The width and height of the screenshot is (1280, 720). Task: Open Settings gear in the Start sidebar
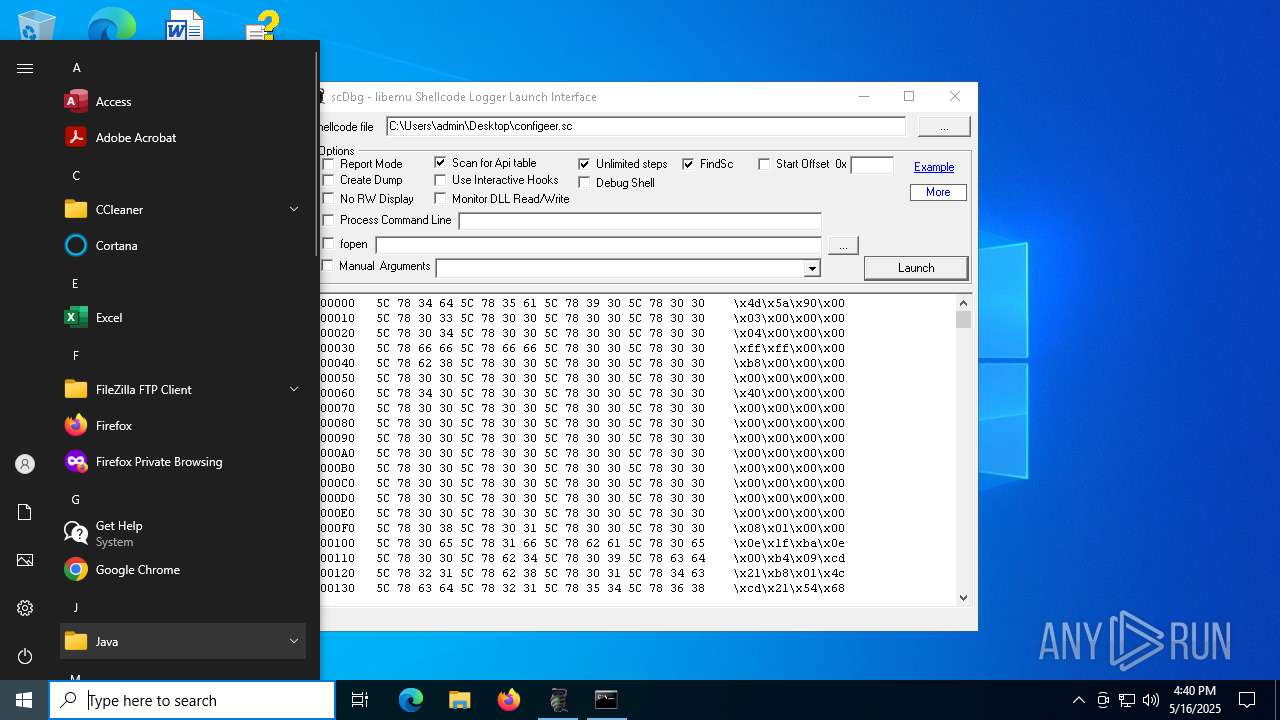(25, 608)
